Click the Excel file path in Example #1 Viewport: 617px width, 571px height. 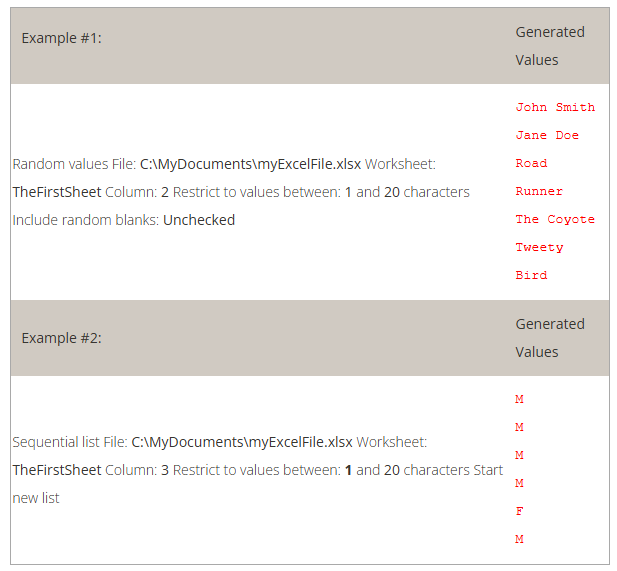tap(250, 164)
